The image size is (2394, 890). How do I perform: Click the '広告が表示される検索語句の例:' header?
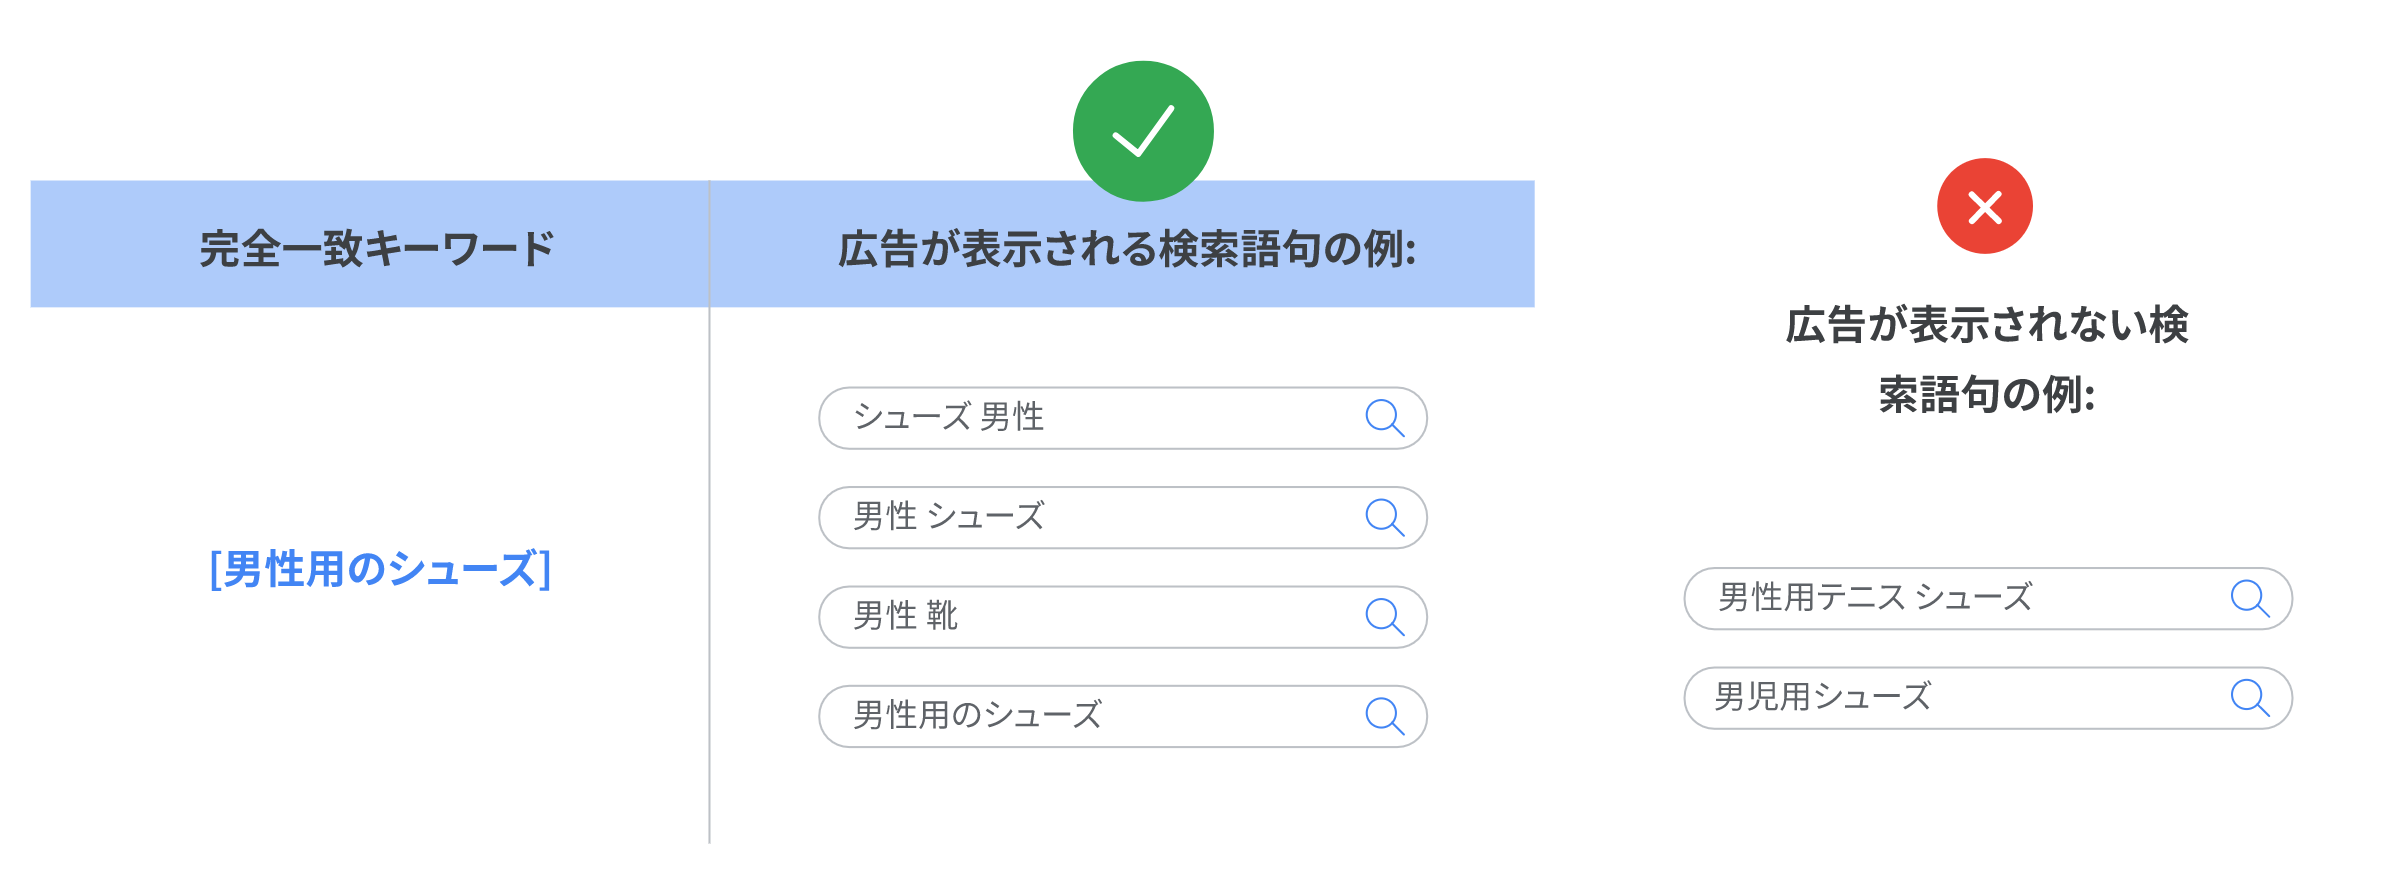1127,248
